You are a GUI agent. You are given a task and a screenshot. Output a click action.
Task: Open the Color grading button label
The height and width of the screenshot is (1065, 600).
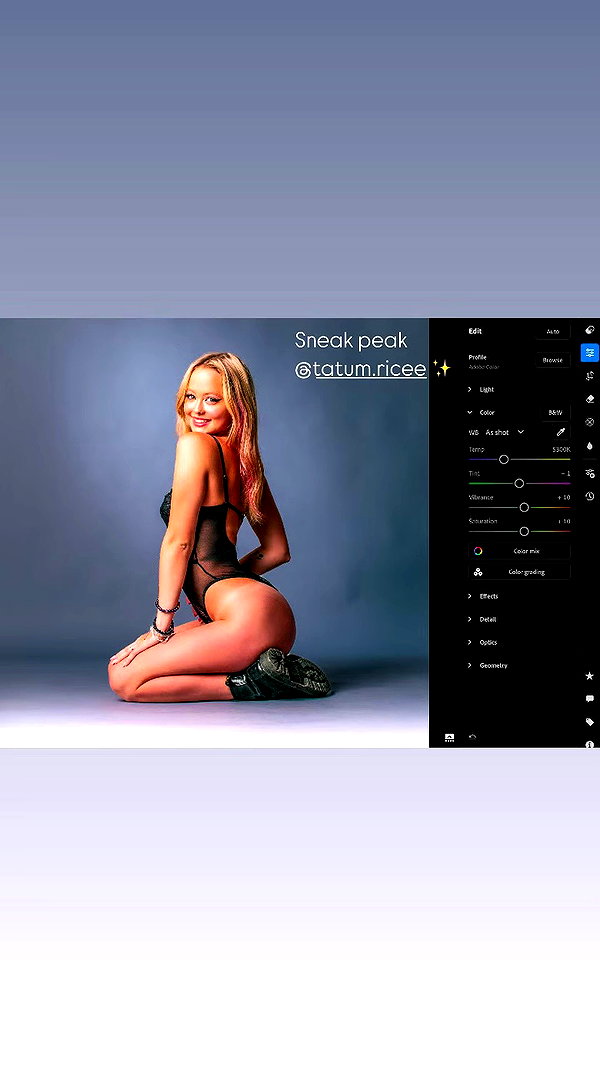click(x=527, y=572)
